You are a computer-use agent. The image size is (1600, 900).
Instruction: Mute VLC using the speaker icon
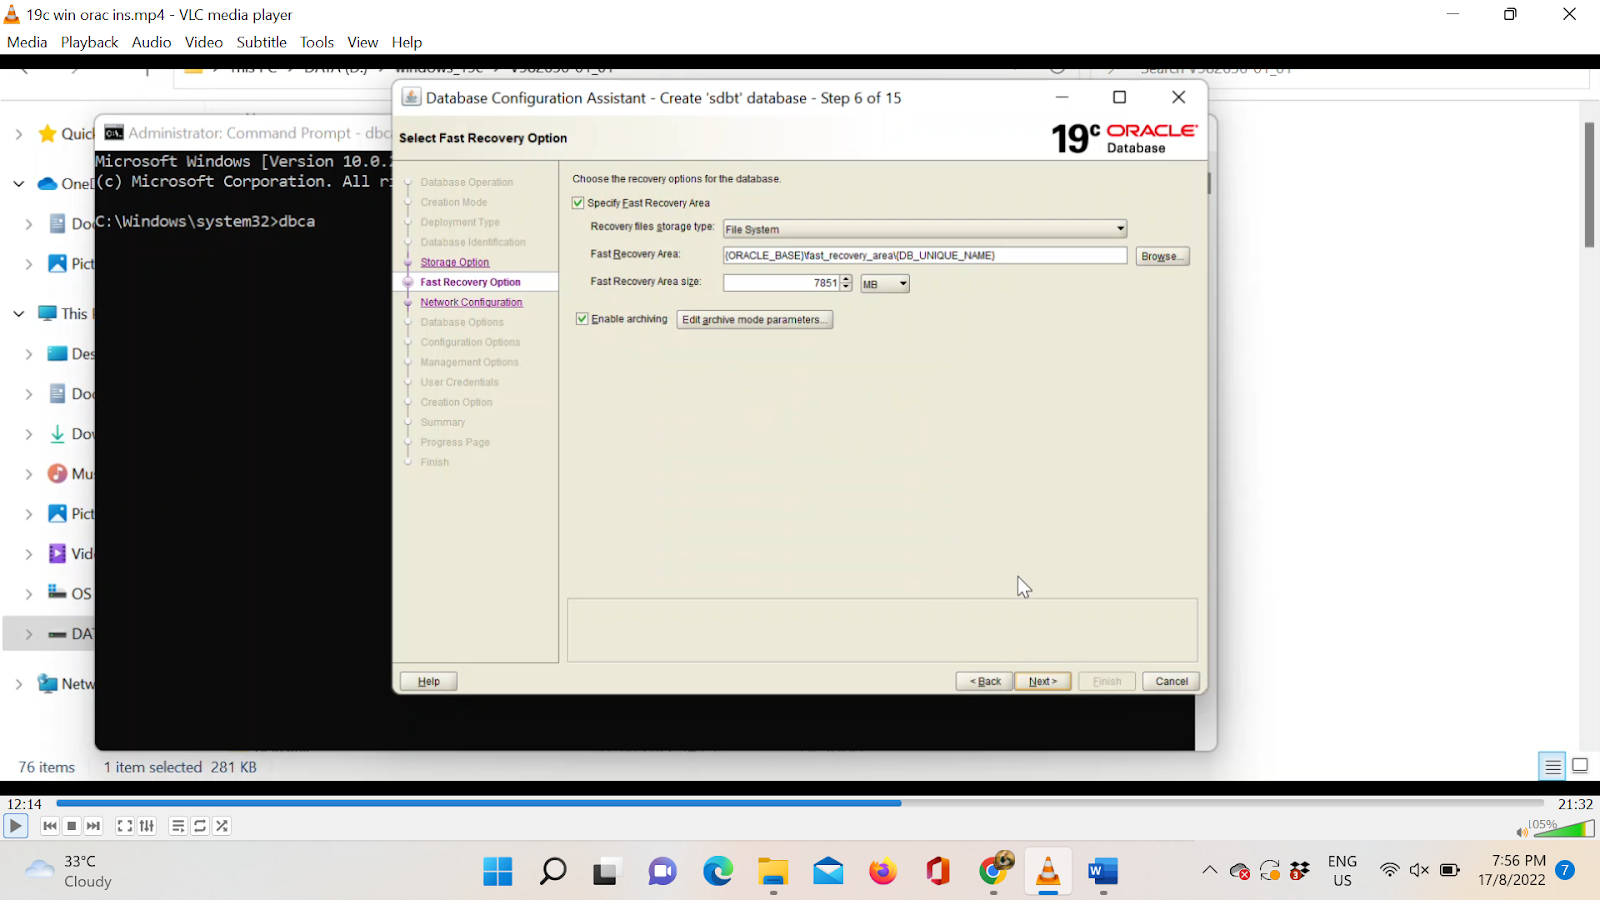(x=1522, y=831)
